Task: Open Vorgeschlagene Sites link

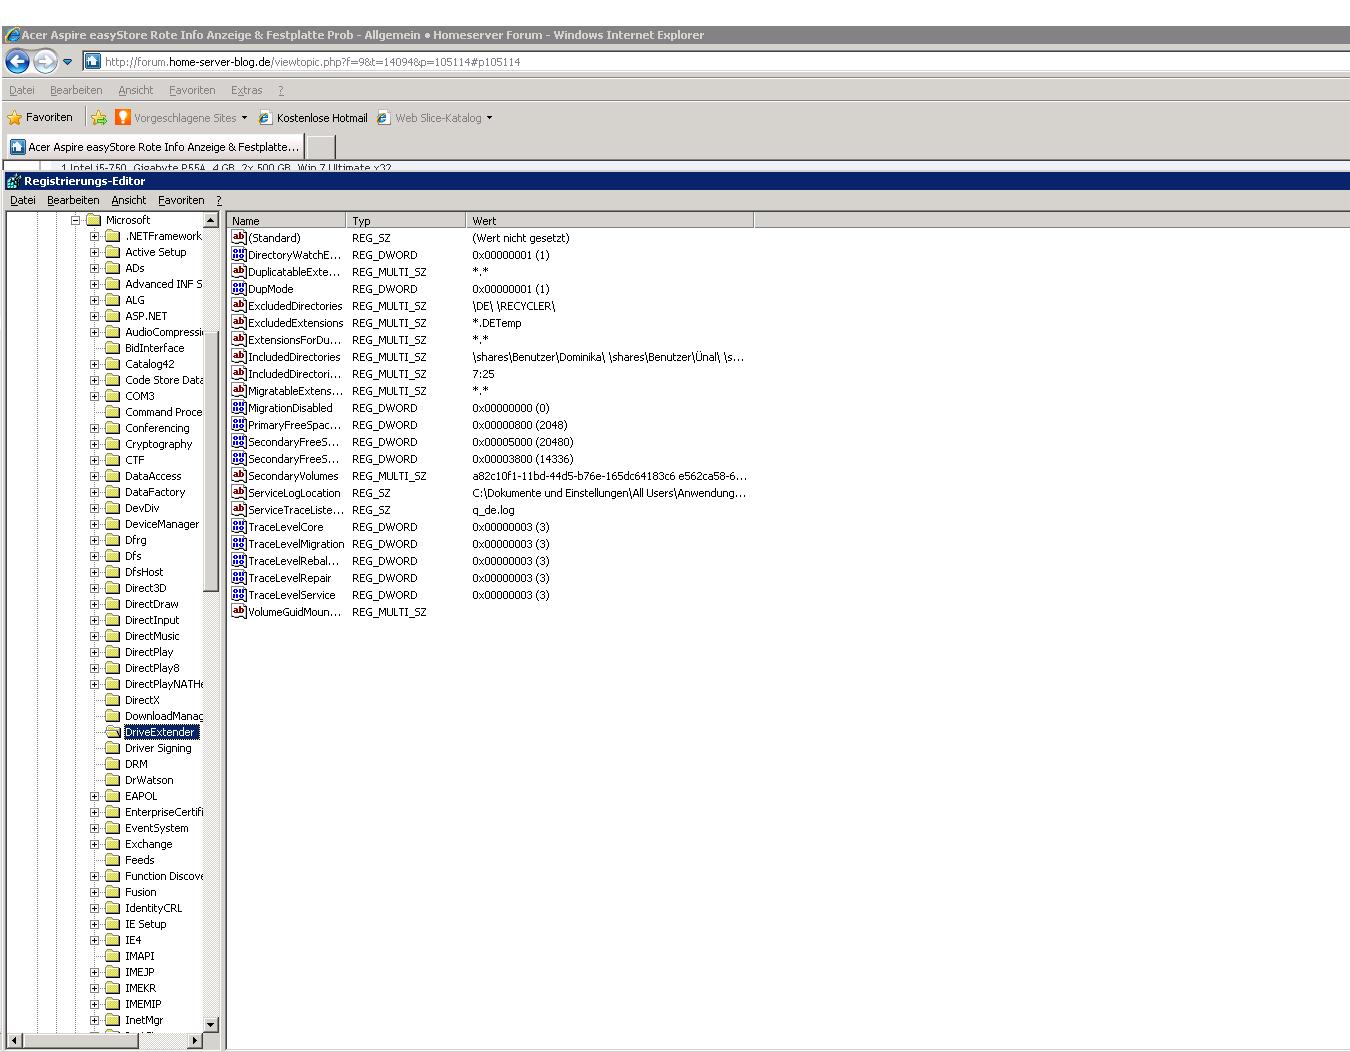Action: [184, 118]
